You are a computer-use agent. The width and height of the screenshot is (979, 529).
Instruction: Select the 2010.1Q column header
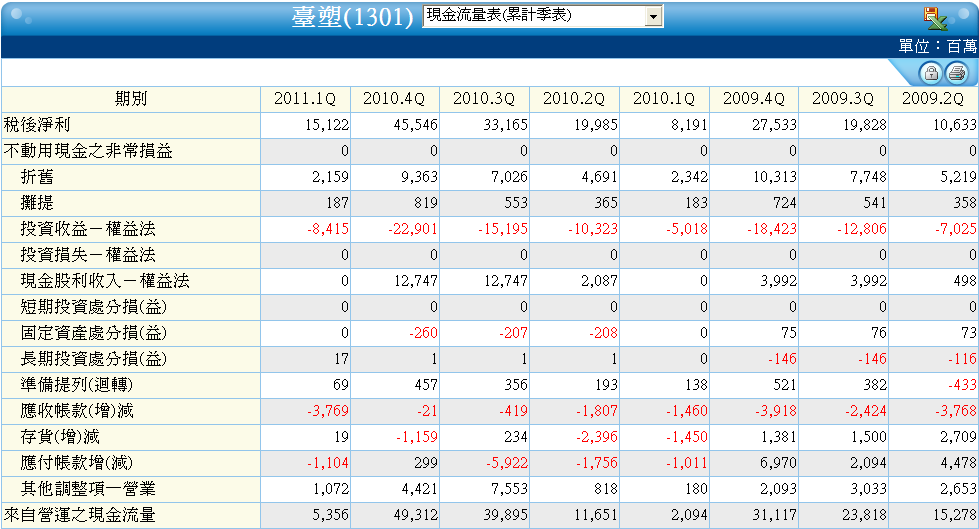(664, 99)
